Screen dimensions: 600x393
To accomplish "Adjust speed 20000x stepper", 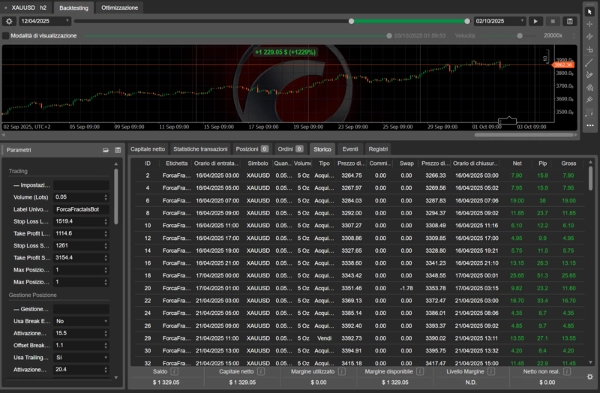I will tap(574, 36).
